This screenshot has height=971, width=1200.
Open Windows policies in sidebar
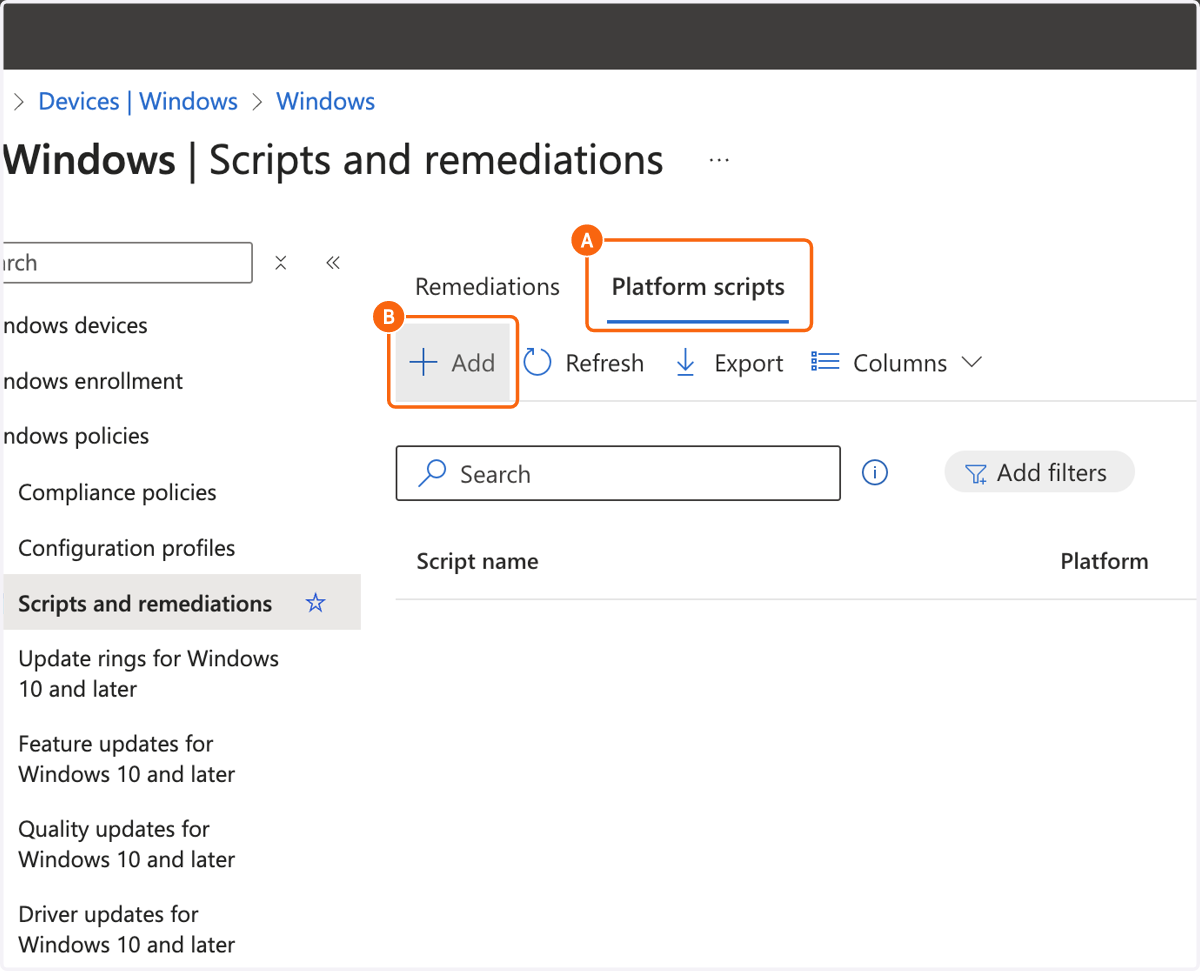click(x=76, y=436)
